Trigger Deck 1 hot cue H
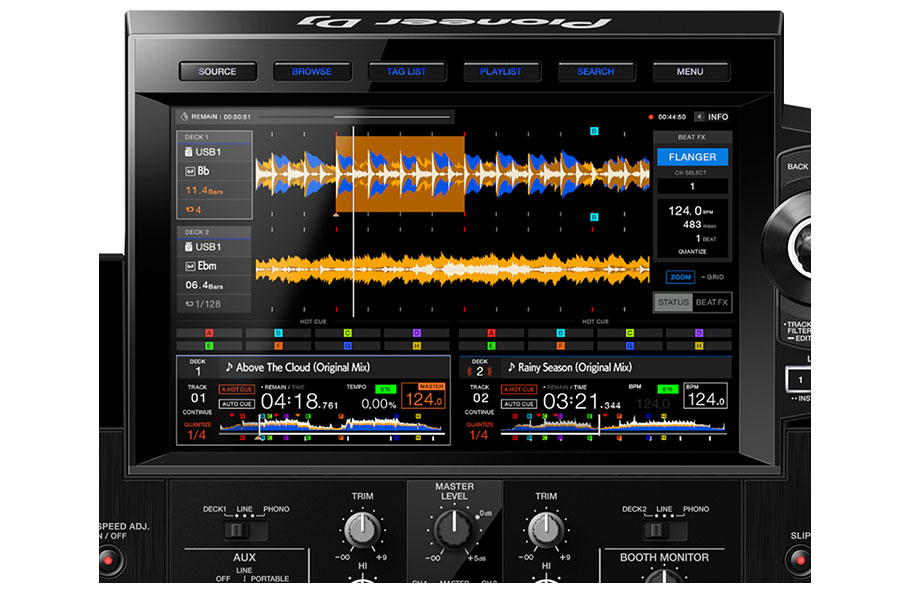 point(417,345)
